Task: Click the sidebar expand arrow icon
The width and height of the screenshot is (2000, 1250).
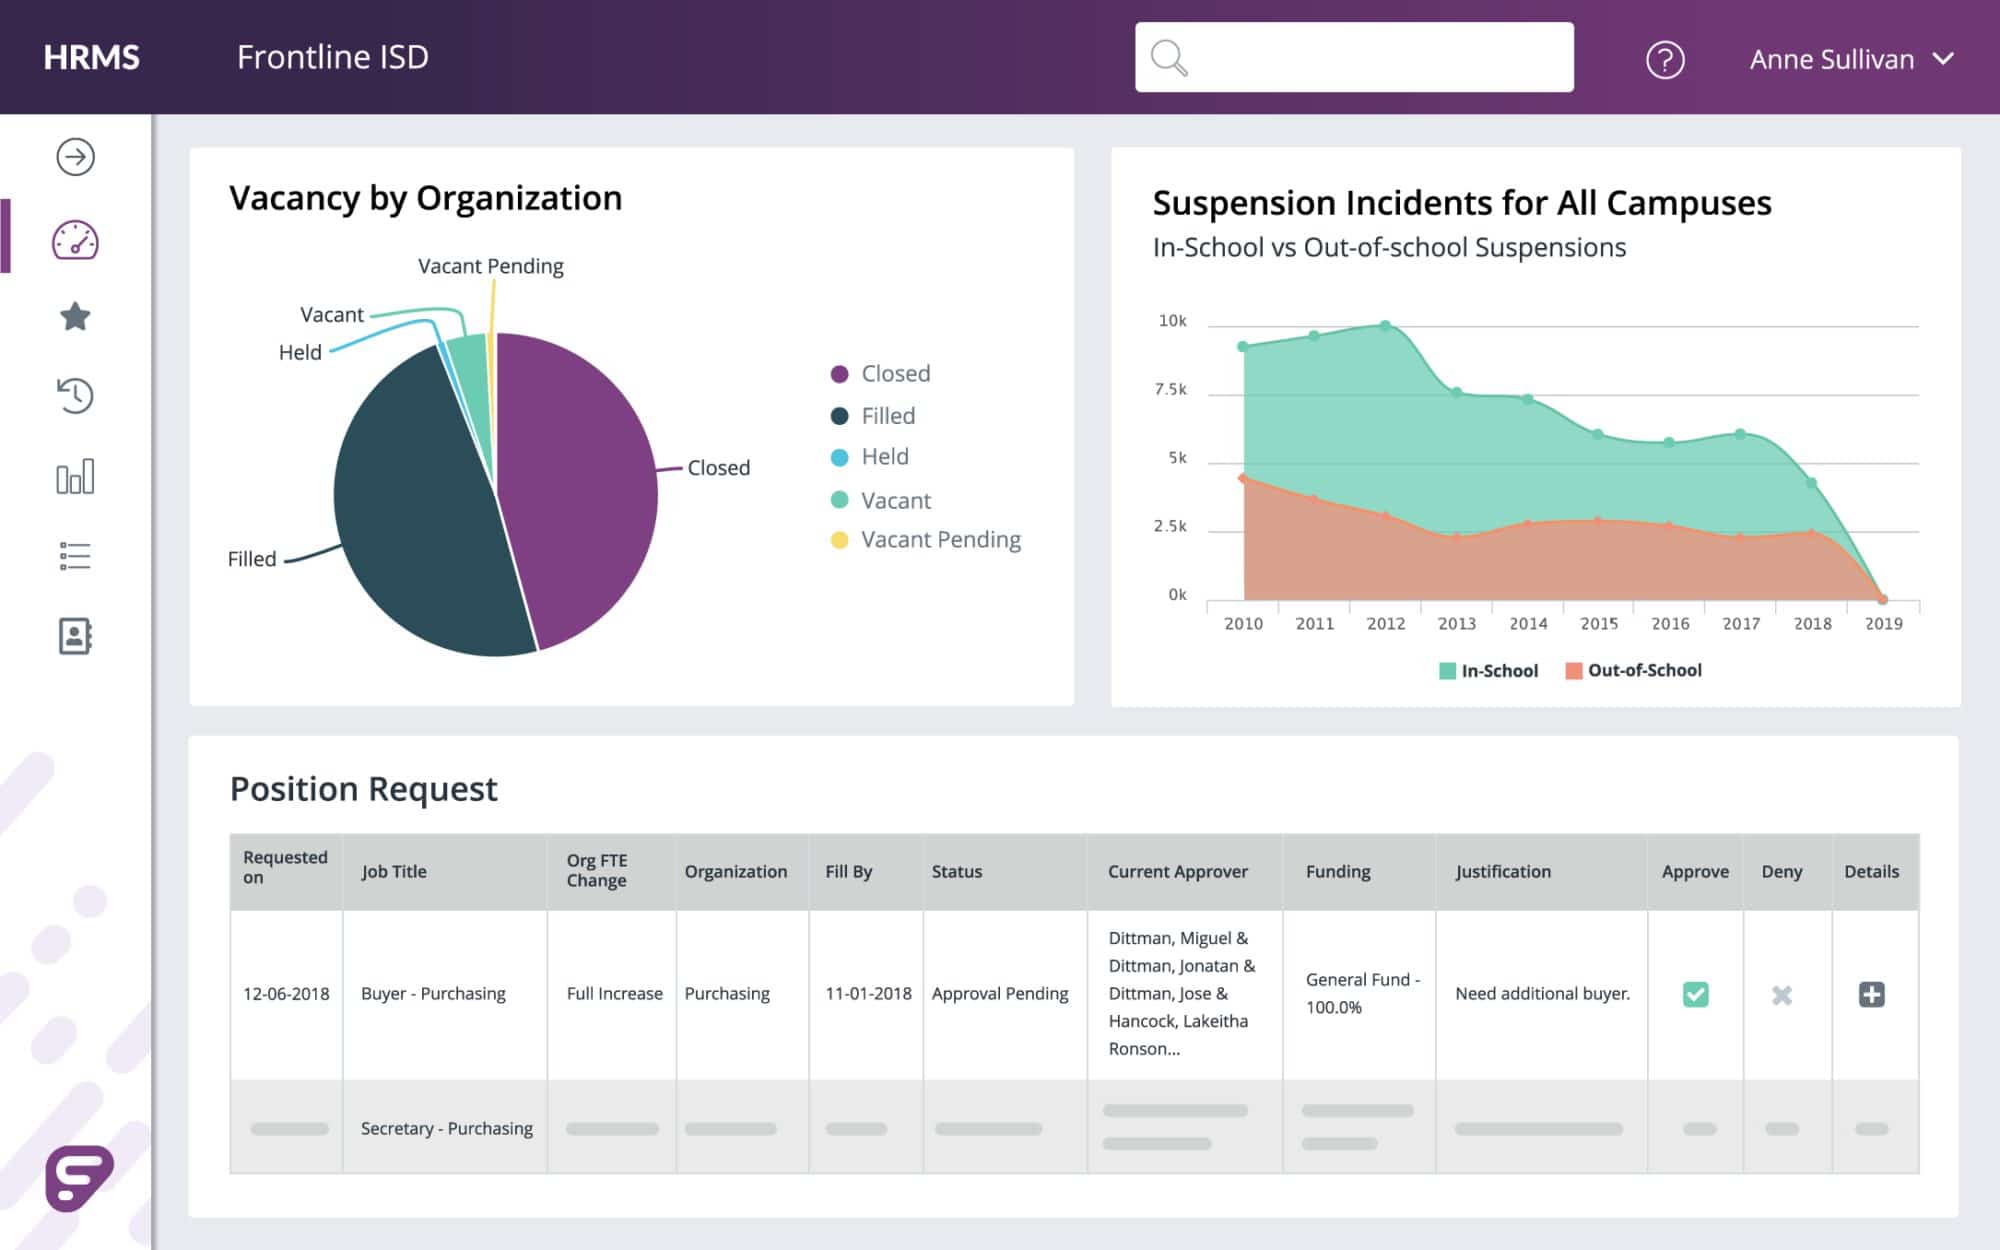Action: [x=75, y=157]
